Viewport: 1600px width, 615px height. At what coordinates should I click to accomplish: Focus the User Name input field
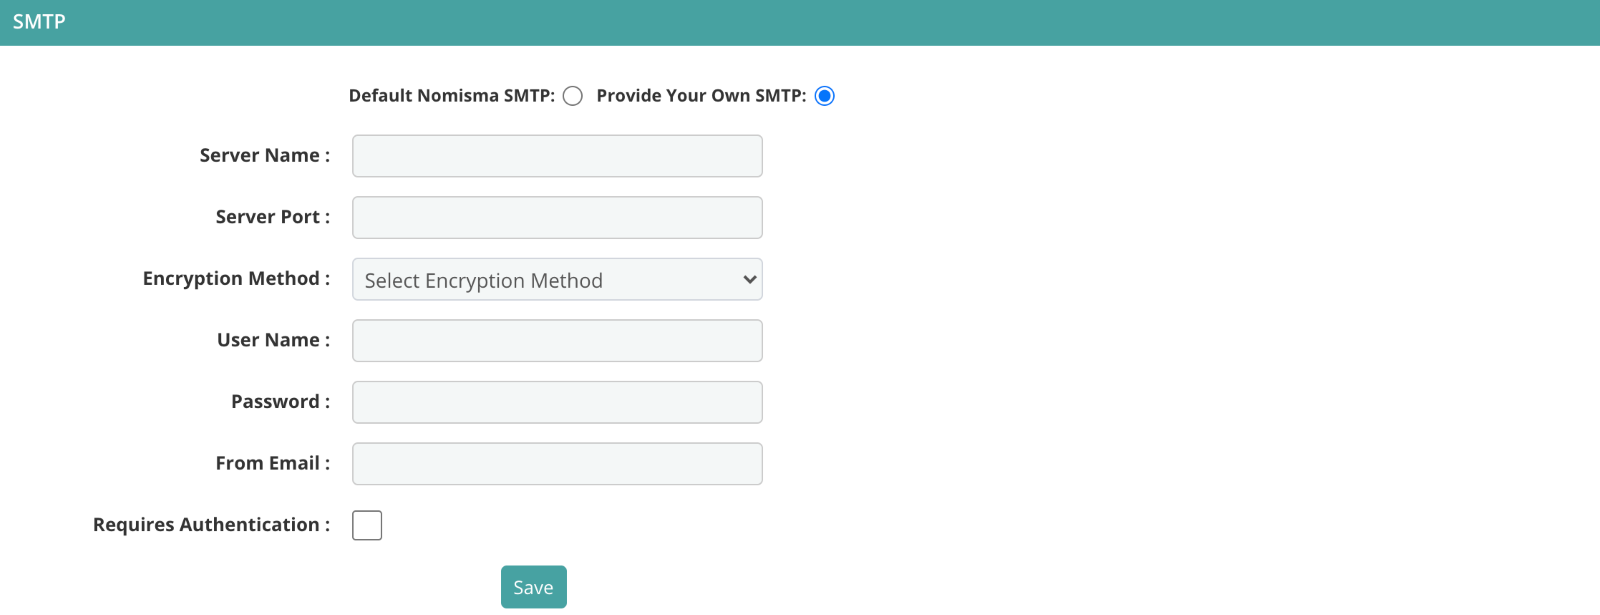click(557, 341)
